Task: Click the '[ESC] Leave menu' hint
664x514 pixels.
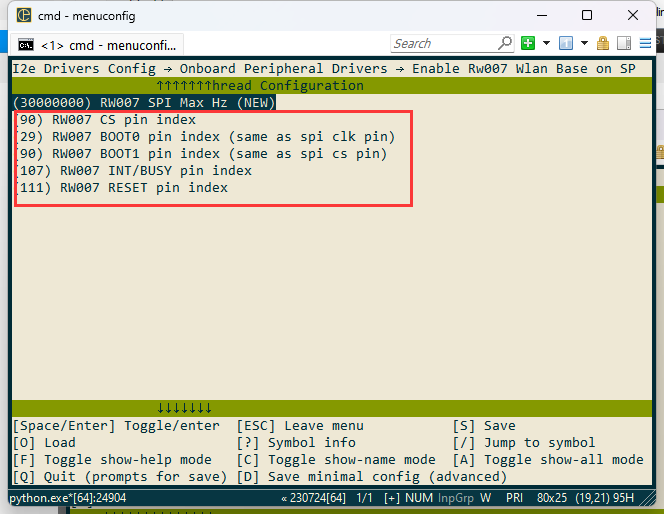Action: point(300,426)
